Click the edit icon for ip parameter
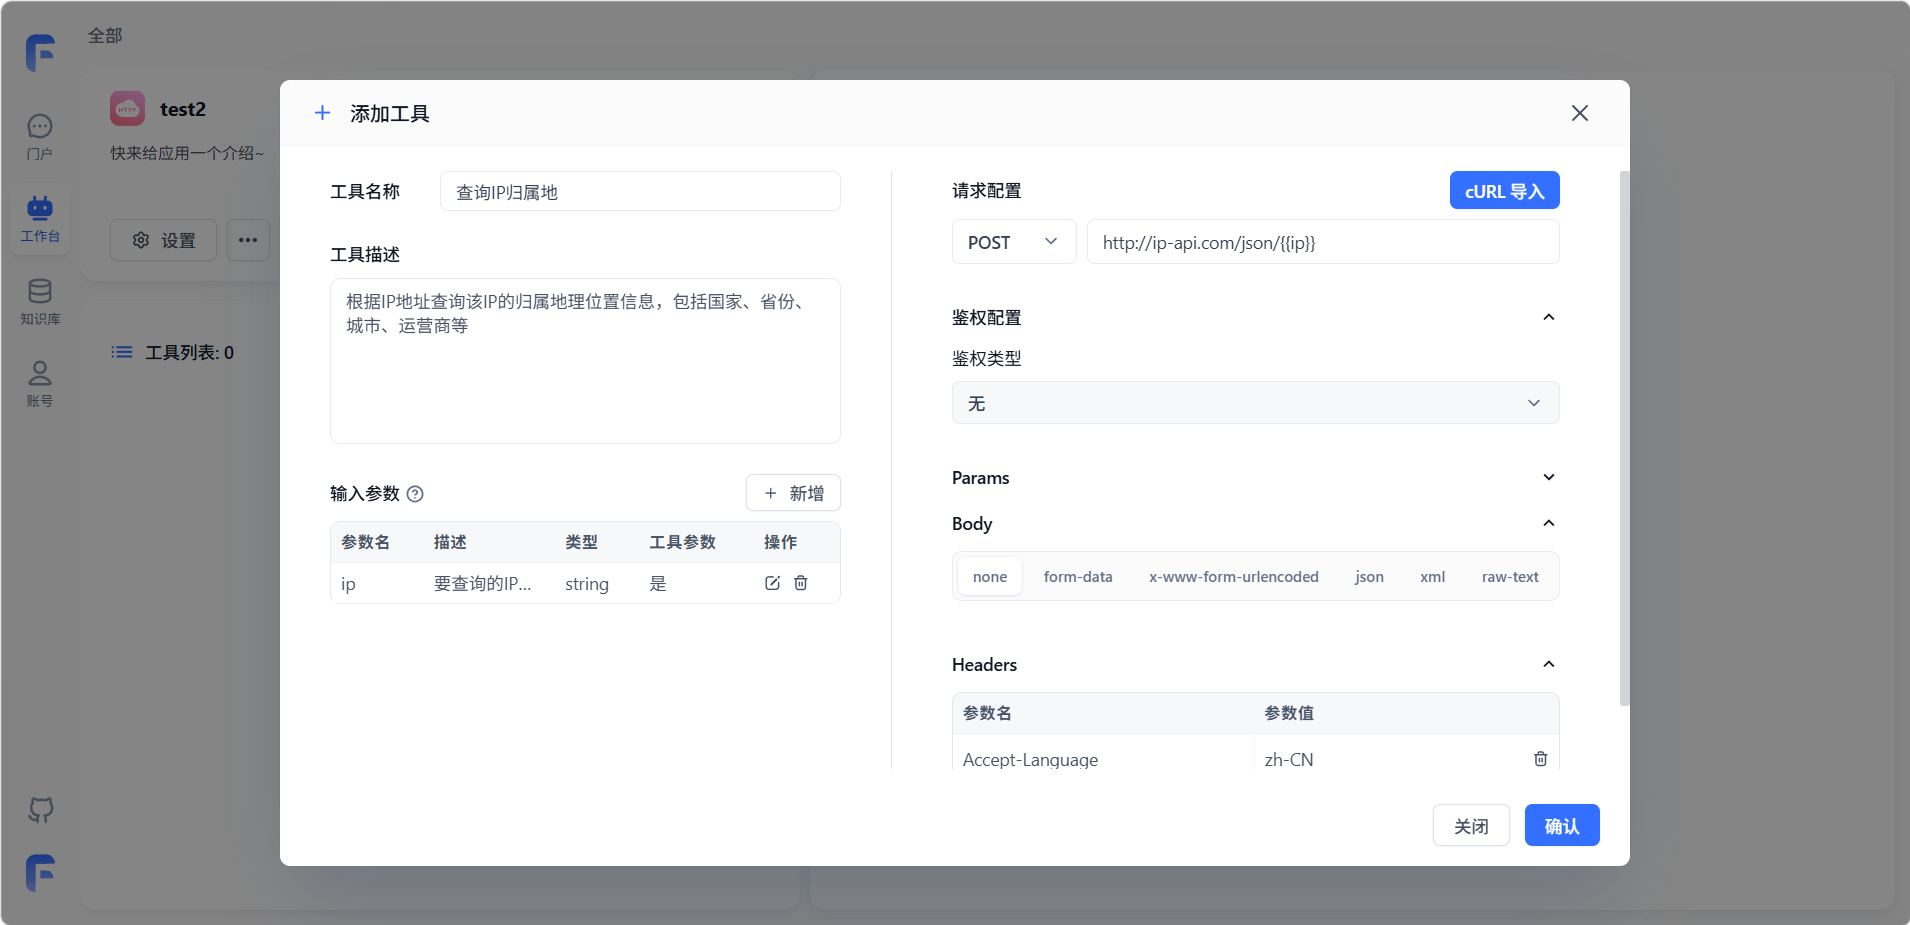Viewport: 1910px width, 925px height. 772,583
